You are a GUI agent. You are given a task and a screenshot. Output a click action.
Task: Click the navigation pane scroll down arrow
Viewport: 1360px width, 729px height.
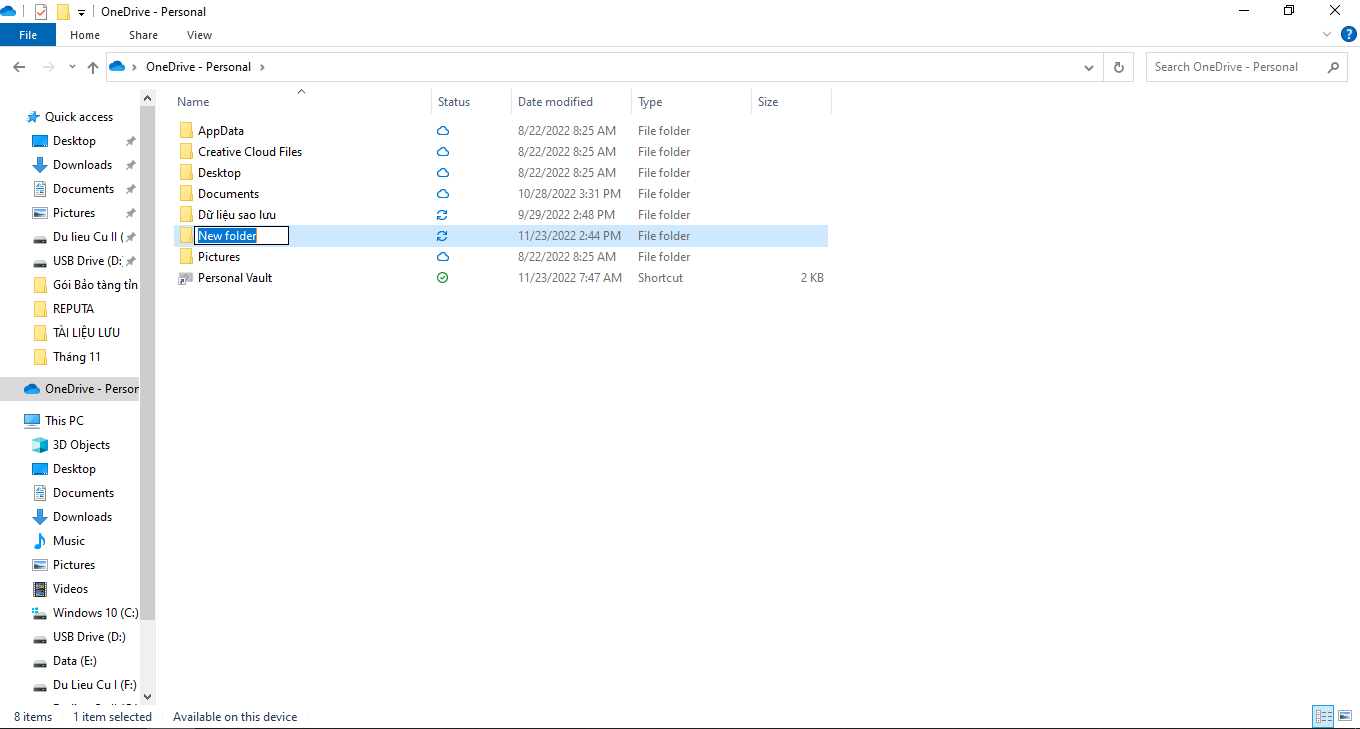pos(148,696)
